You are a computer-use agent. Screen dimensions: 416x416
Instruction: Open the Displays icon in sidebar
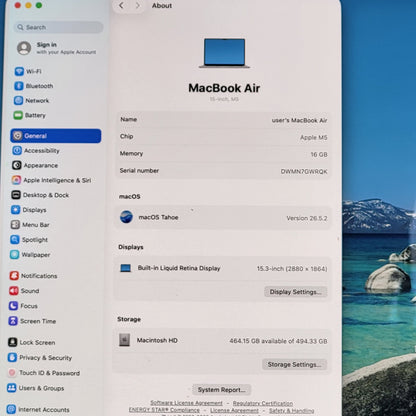pos(16,210)
